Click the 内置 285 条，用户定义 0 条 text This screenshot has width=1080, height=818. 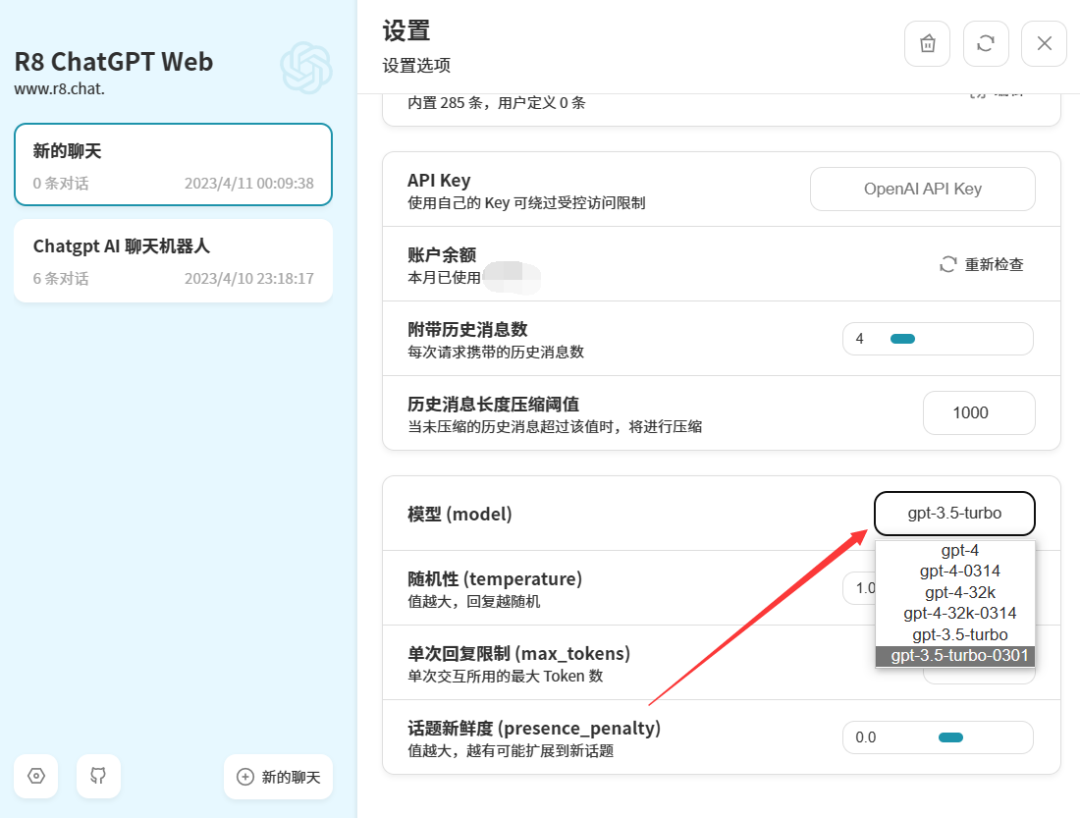496,103
